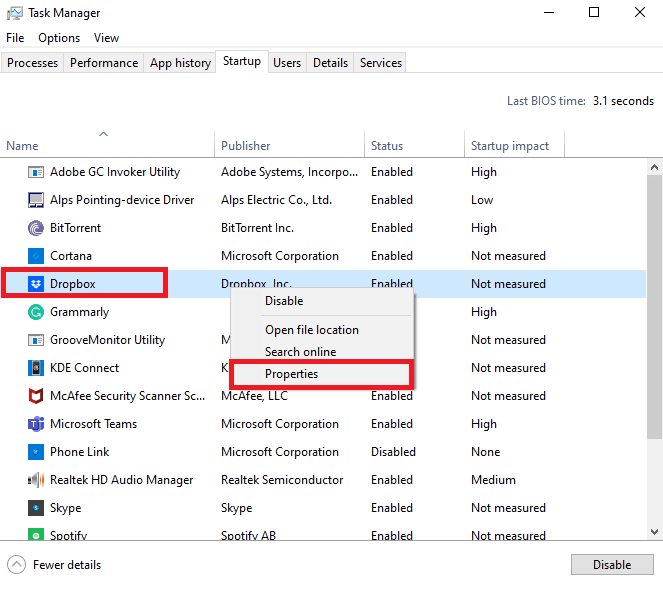Switch to the Processes tab
The width and height of the screenshot is (663, 589).
click(33, 63)
